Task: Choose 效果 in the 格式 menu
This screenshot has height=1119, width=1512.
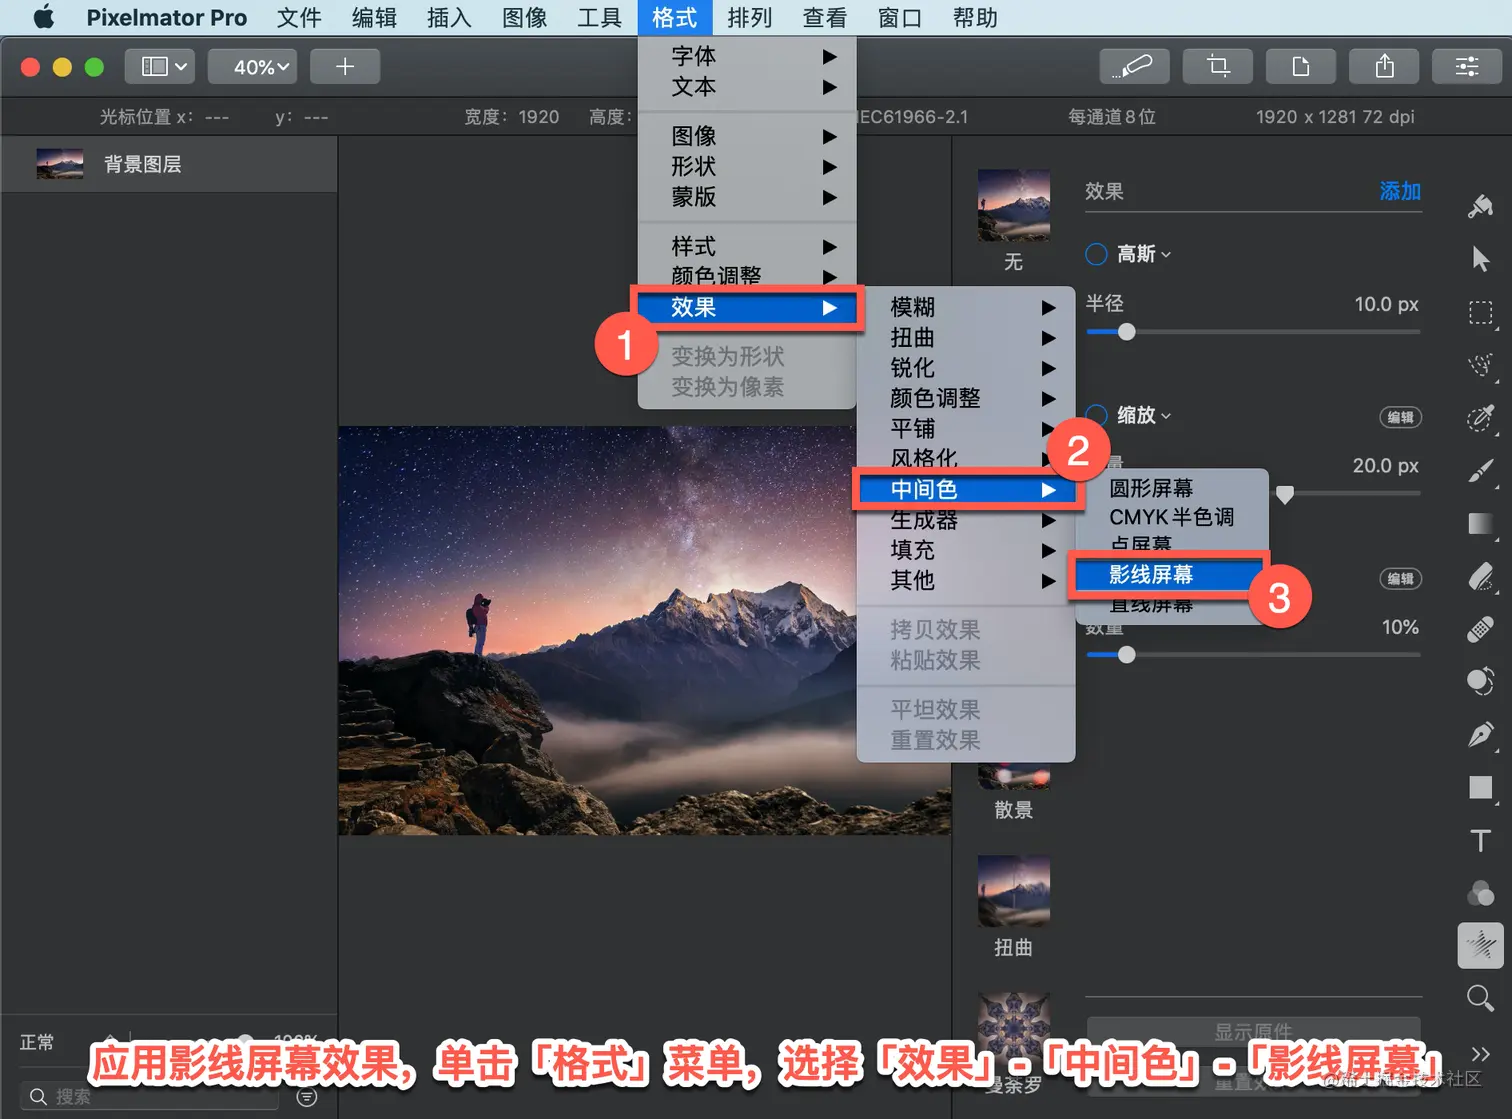Action: click(x=747, y=307)
